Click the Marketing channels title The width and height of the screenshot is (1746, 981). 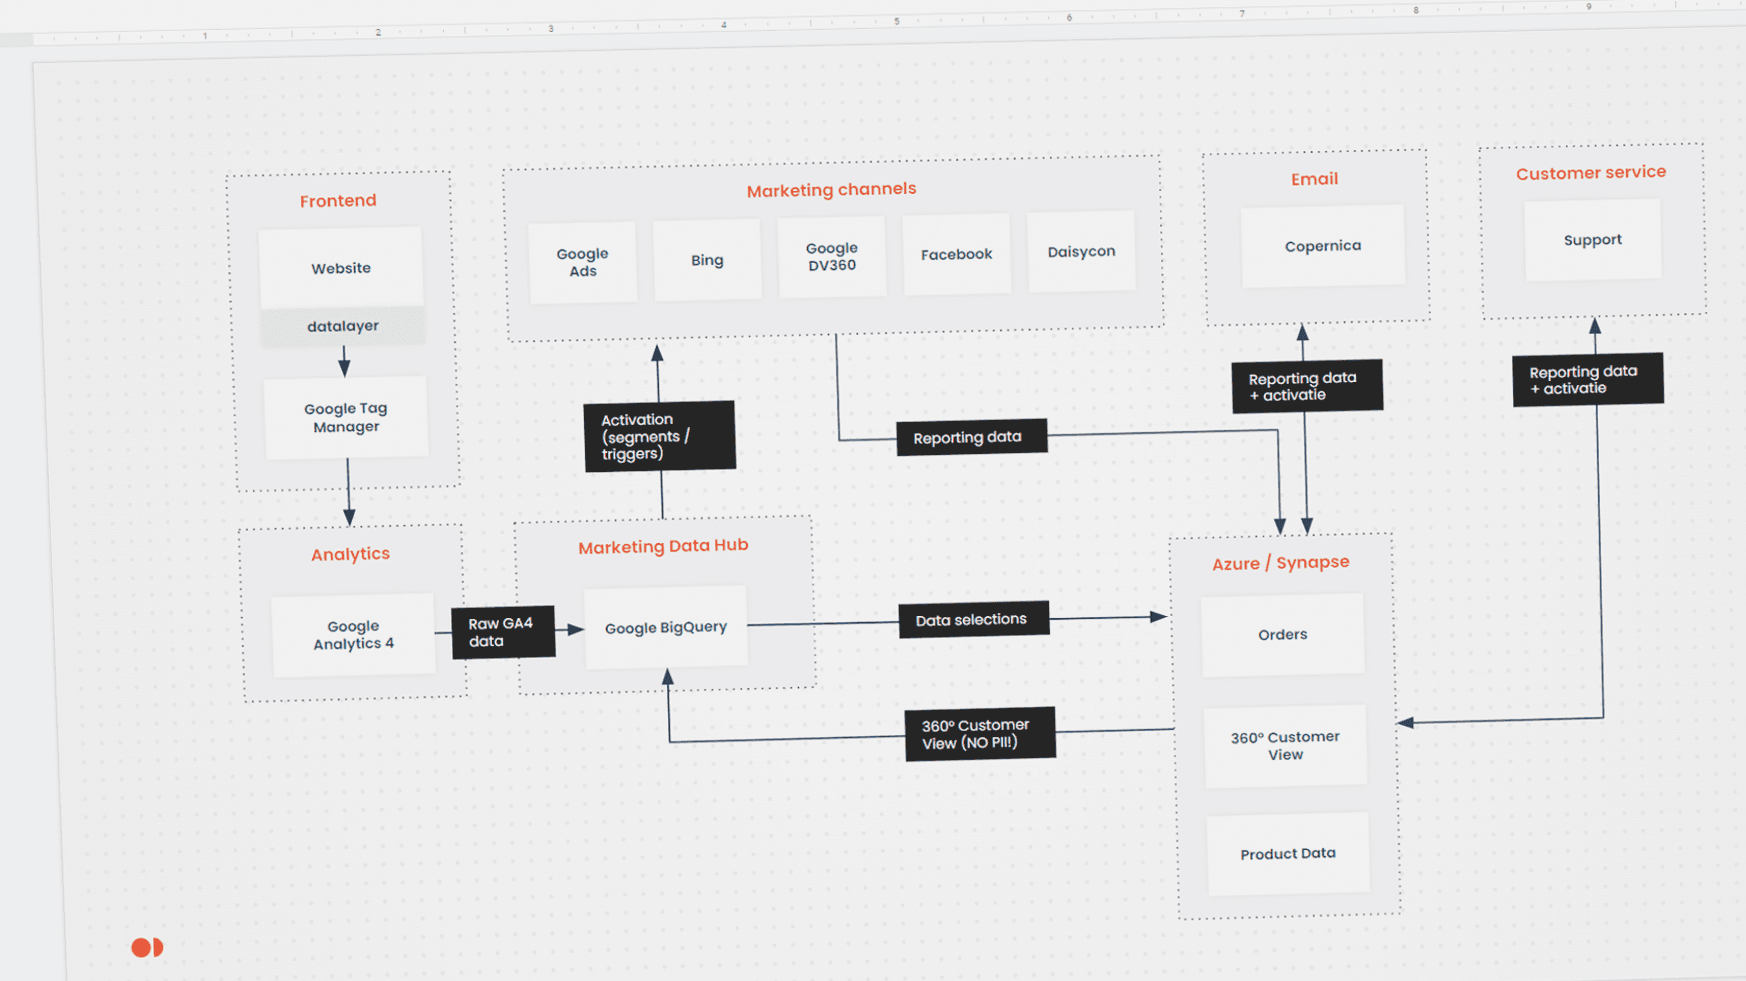831,189
